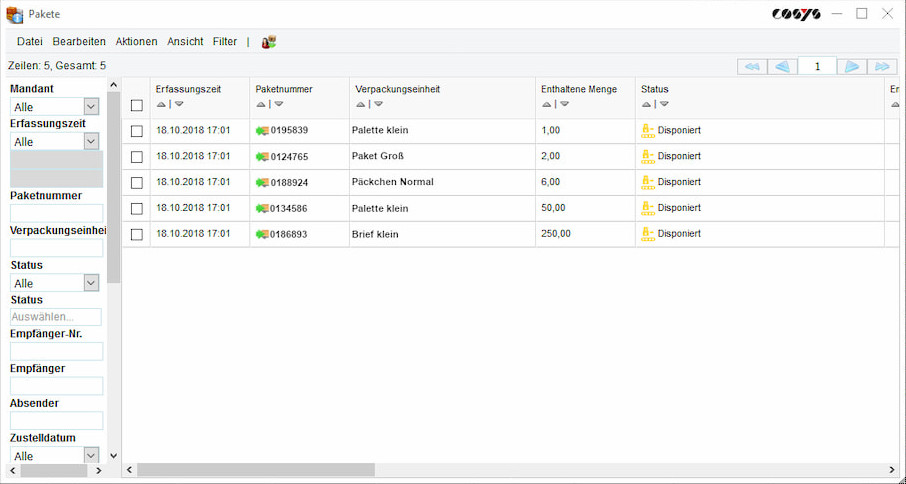This screenshot has width=906, height=484.
Task: Click green package icon for 0195839
Action: 263,131
